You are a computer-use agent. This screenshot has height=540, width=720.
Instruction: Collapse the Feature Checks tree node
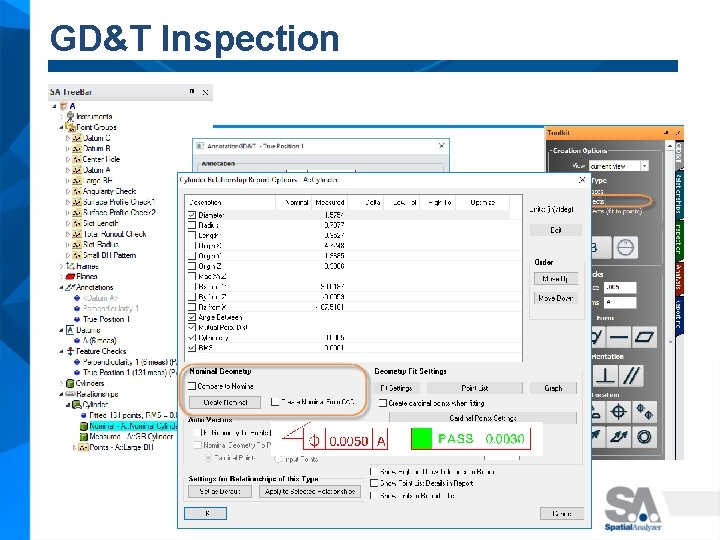point(61,351)
